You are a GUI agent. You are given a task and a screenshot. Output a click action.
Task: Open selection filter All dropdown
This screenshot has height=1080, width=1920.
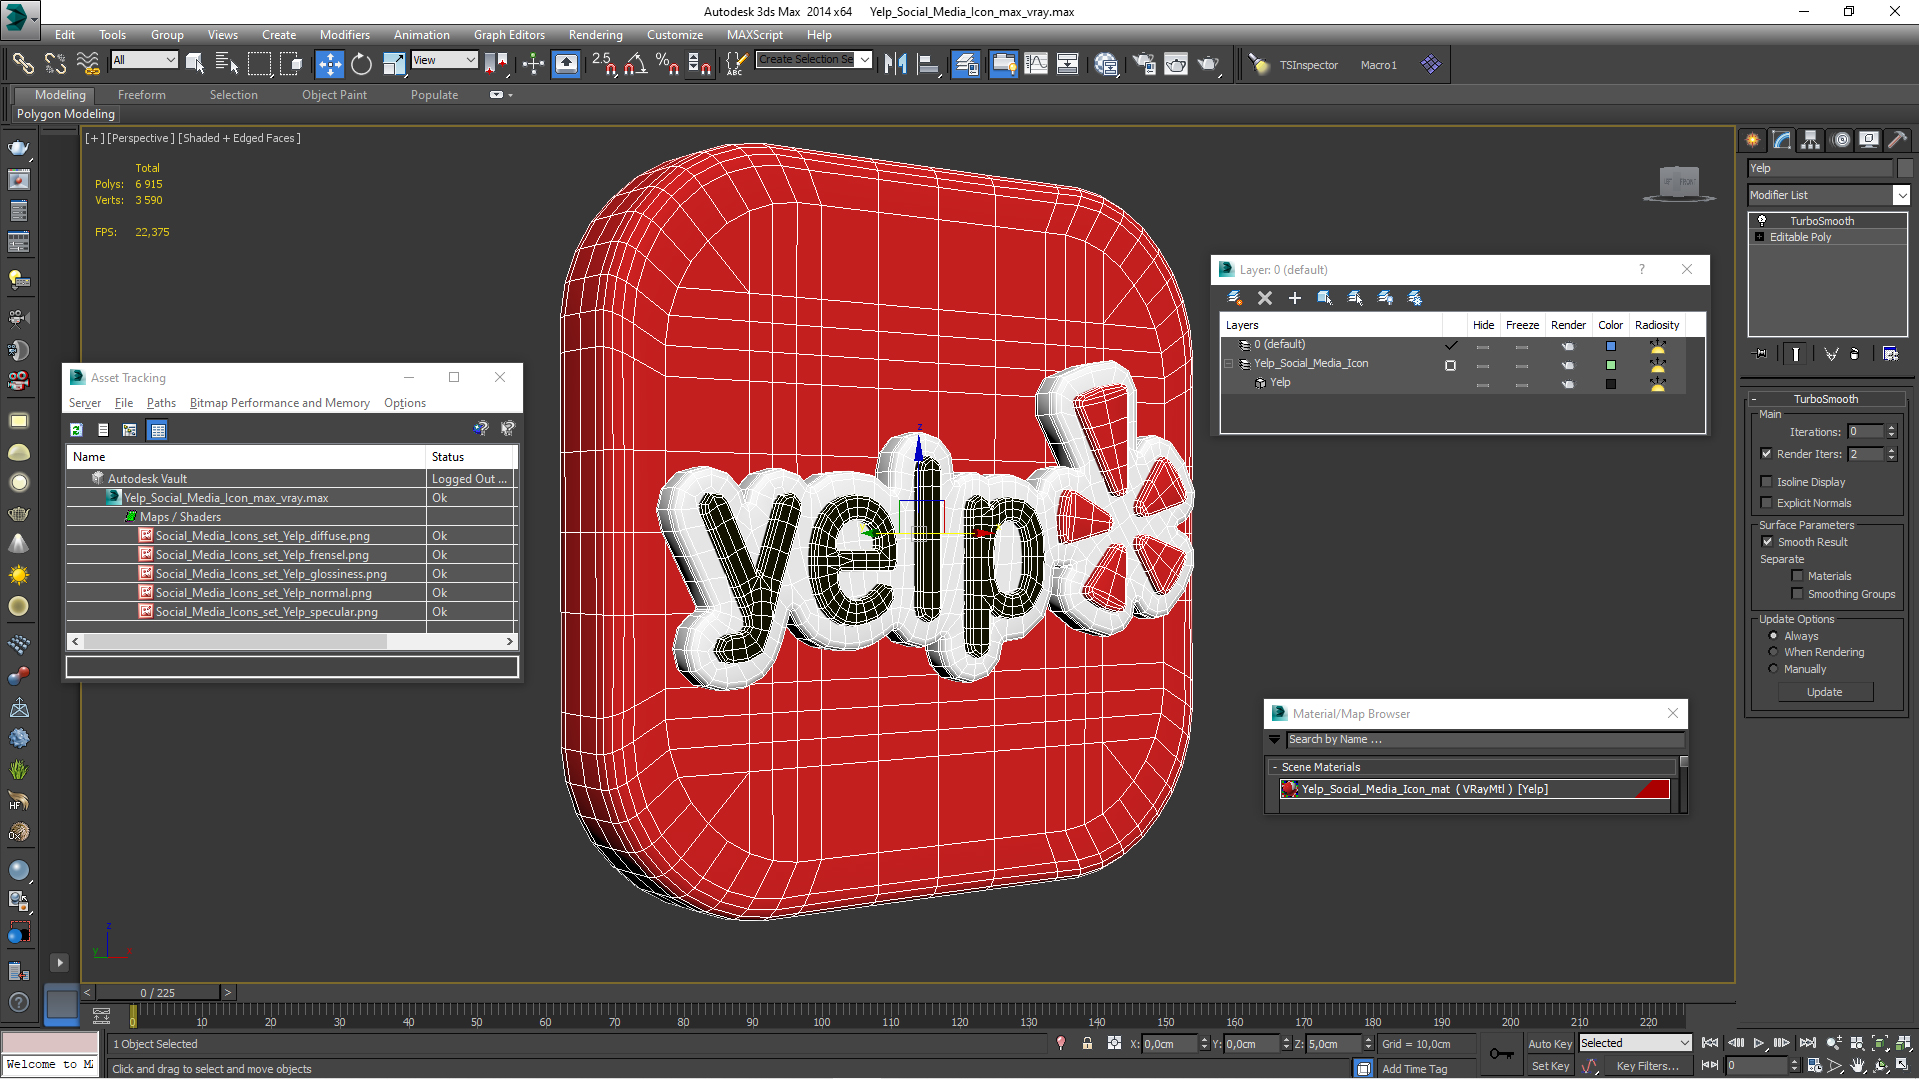click(144, 60)
